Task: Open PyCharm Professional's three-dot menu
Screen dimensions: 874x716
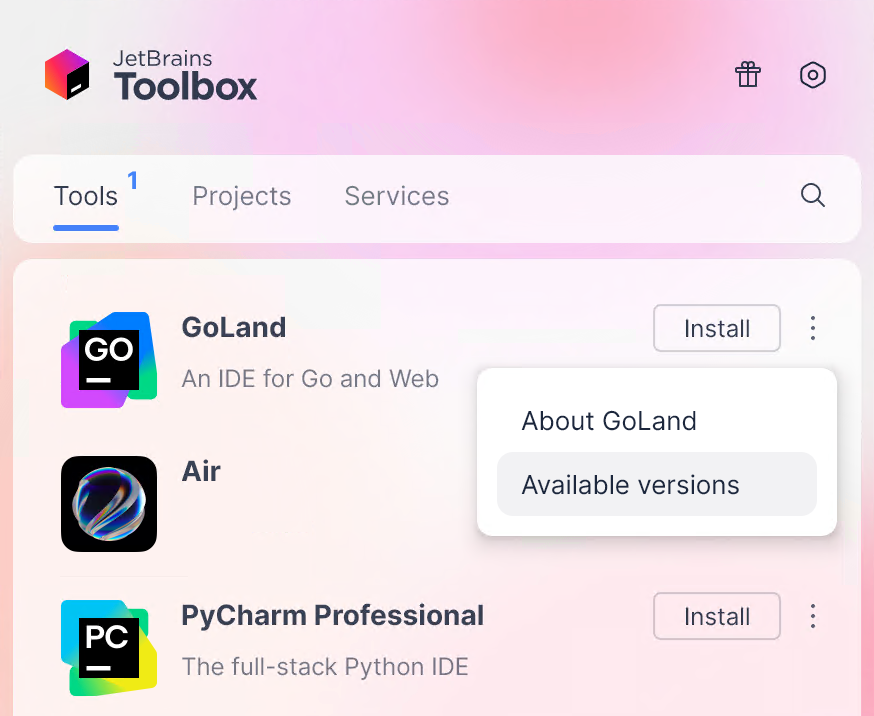Action: [x=813, y=616]
